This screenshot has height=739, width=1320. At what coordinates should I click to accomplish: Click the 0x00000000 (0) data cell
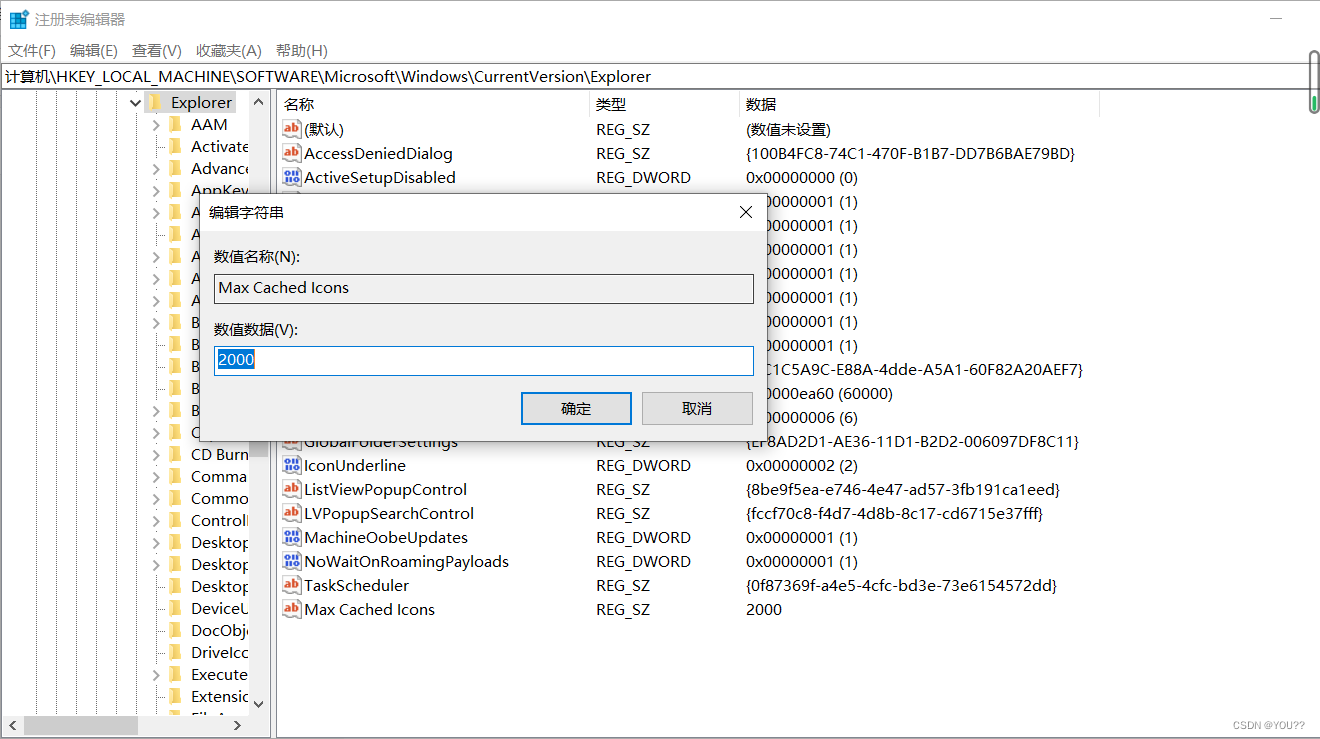click(x=802, y=177)
